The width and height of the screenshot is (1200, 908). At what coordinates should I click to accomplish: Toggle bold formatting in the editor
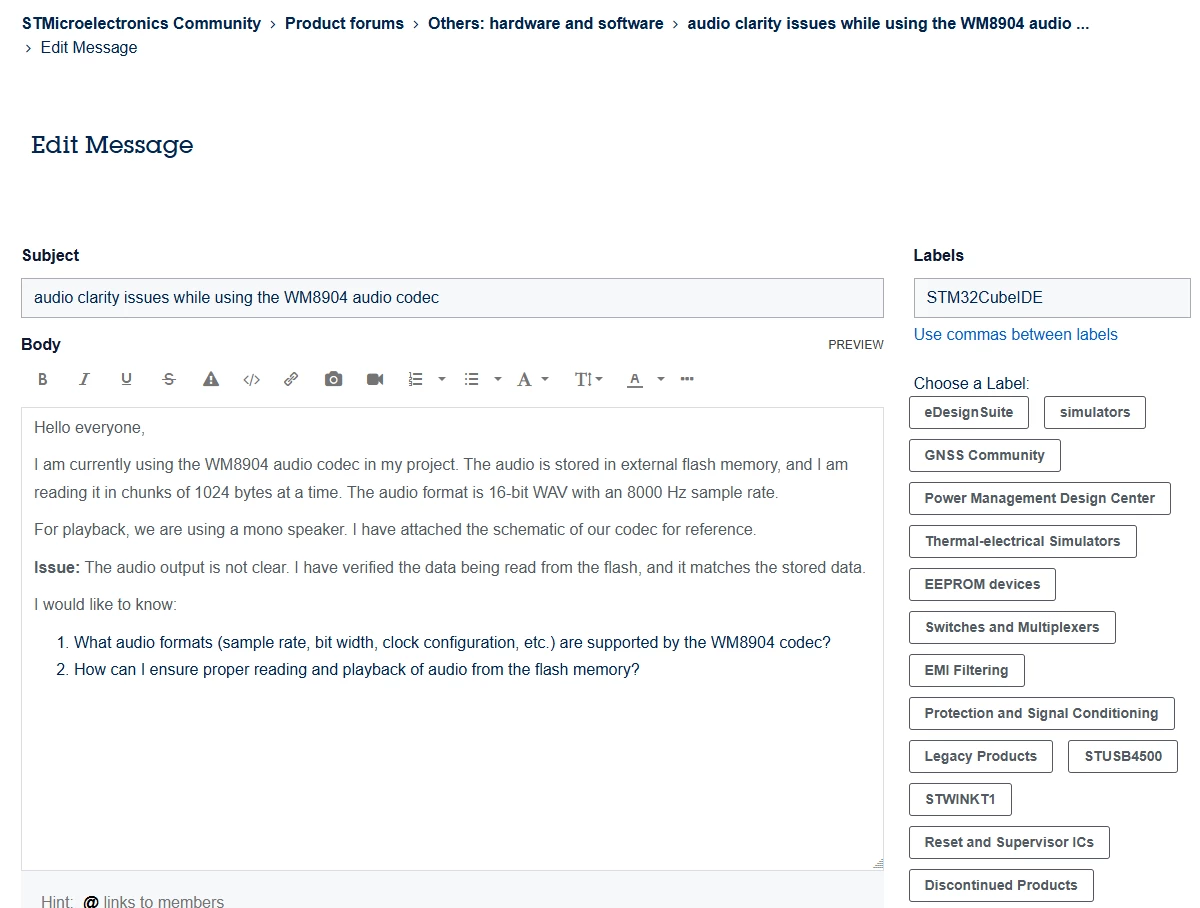(43, 380)
